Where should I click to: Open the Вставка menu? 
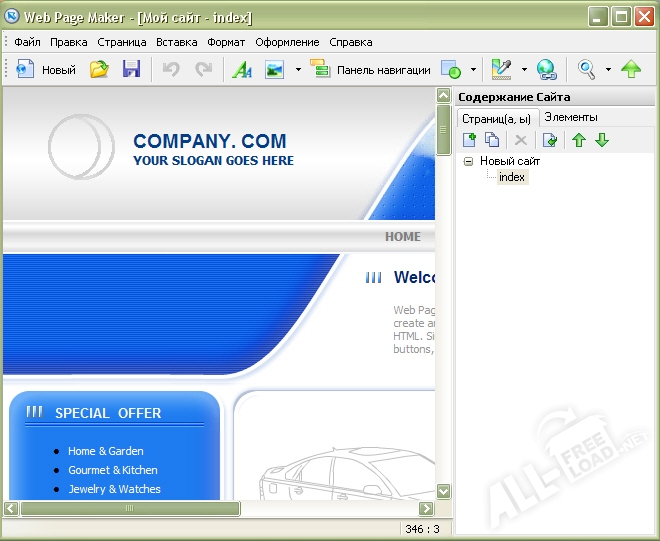(x=176, y=42)
